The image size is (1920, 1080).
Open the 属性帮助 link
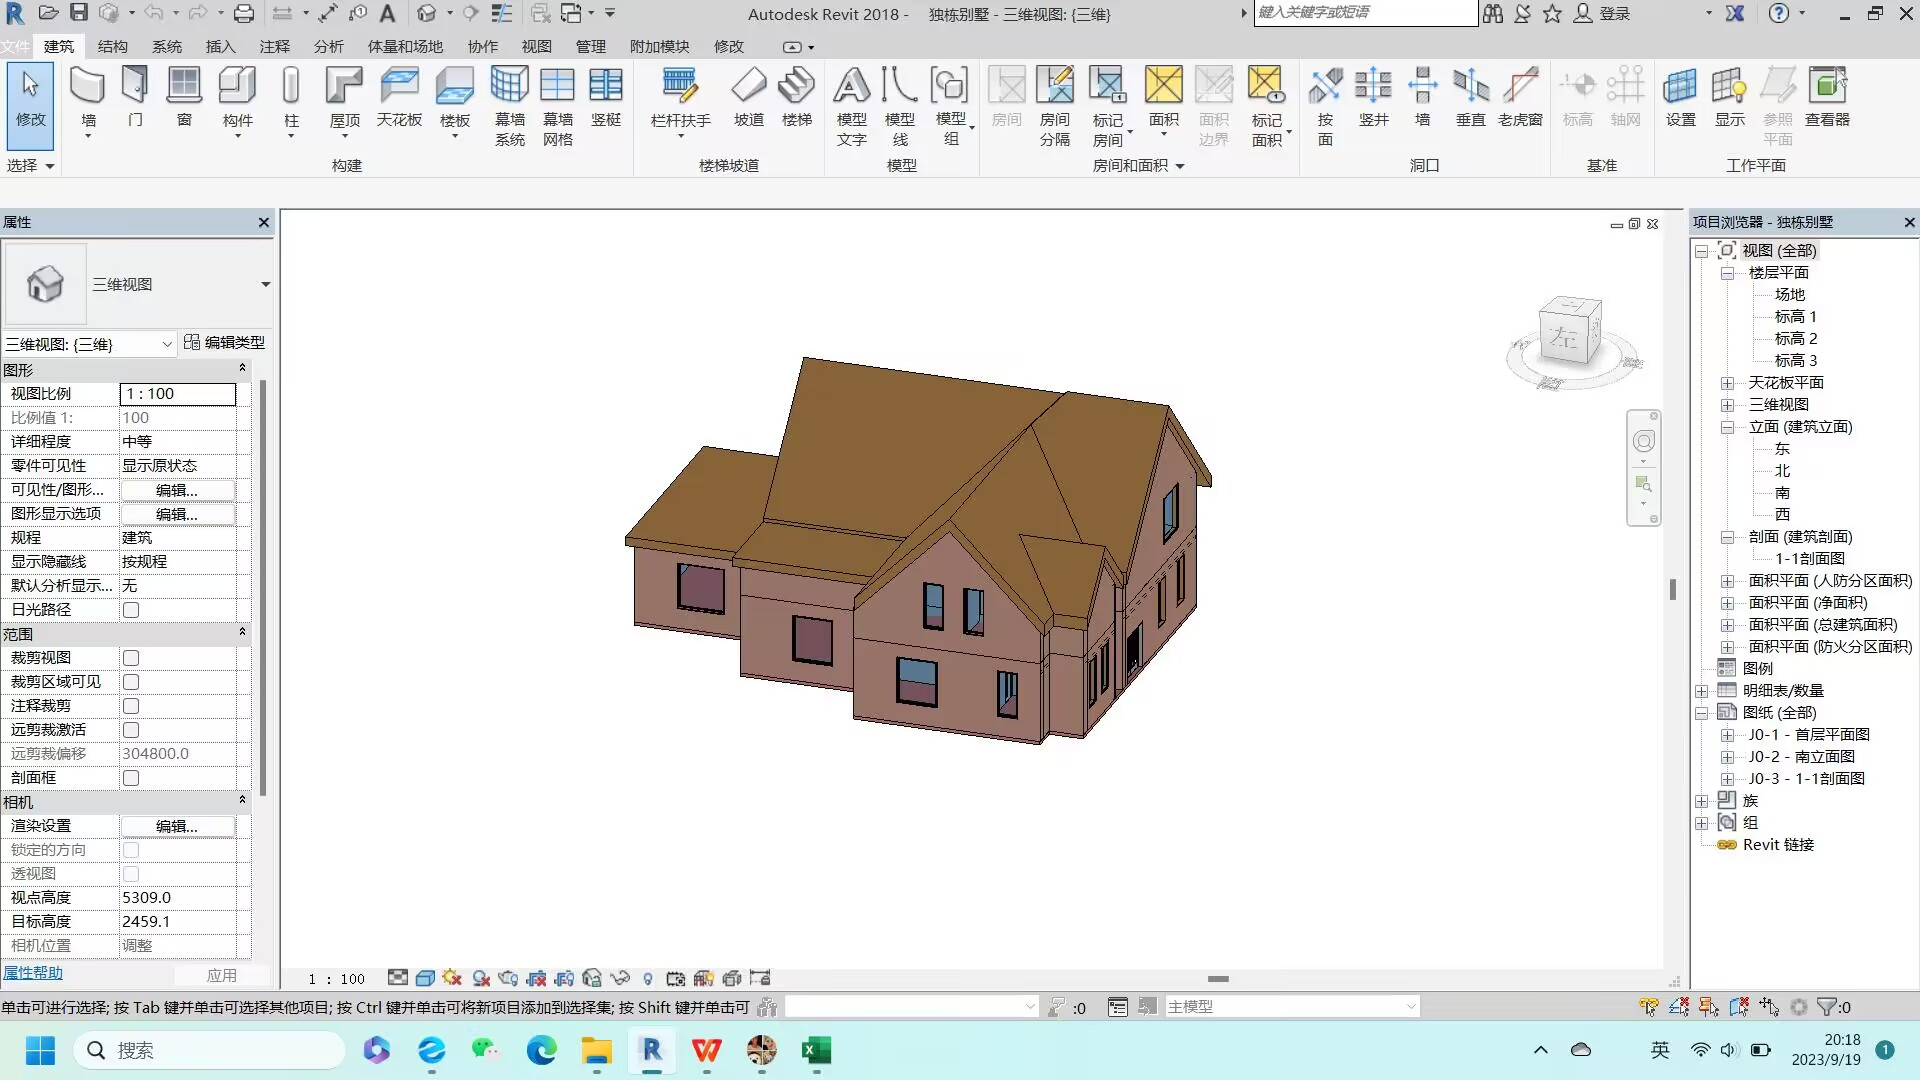coord(33,973)
